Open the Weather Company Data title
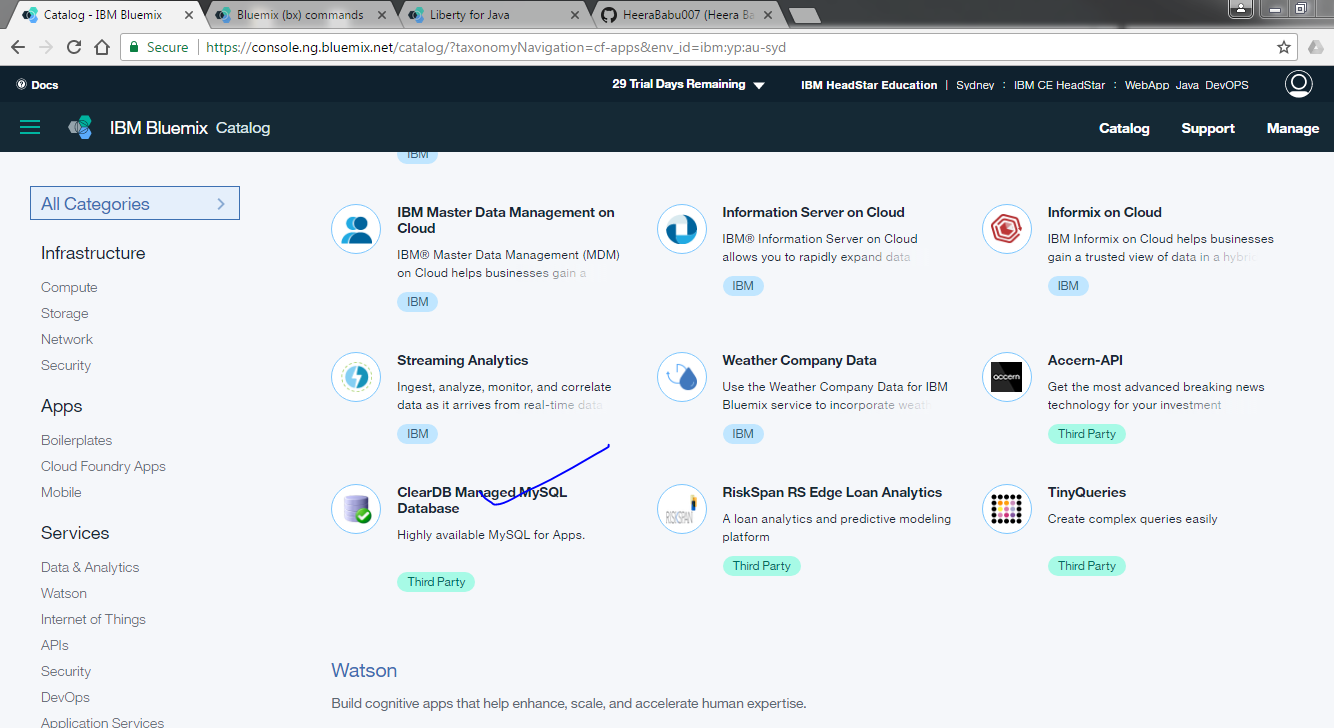Viewport: 1334px width, 728px height. click(799, 360)
